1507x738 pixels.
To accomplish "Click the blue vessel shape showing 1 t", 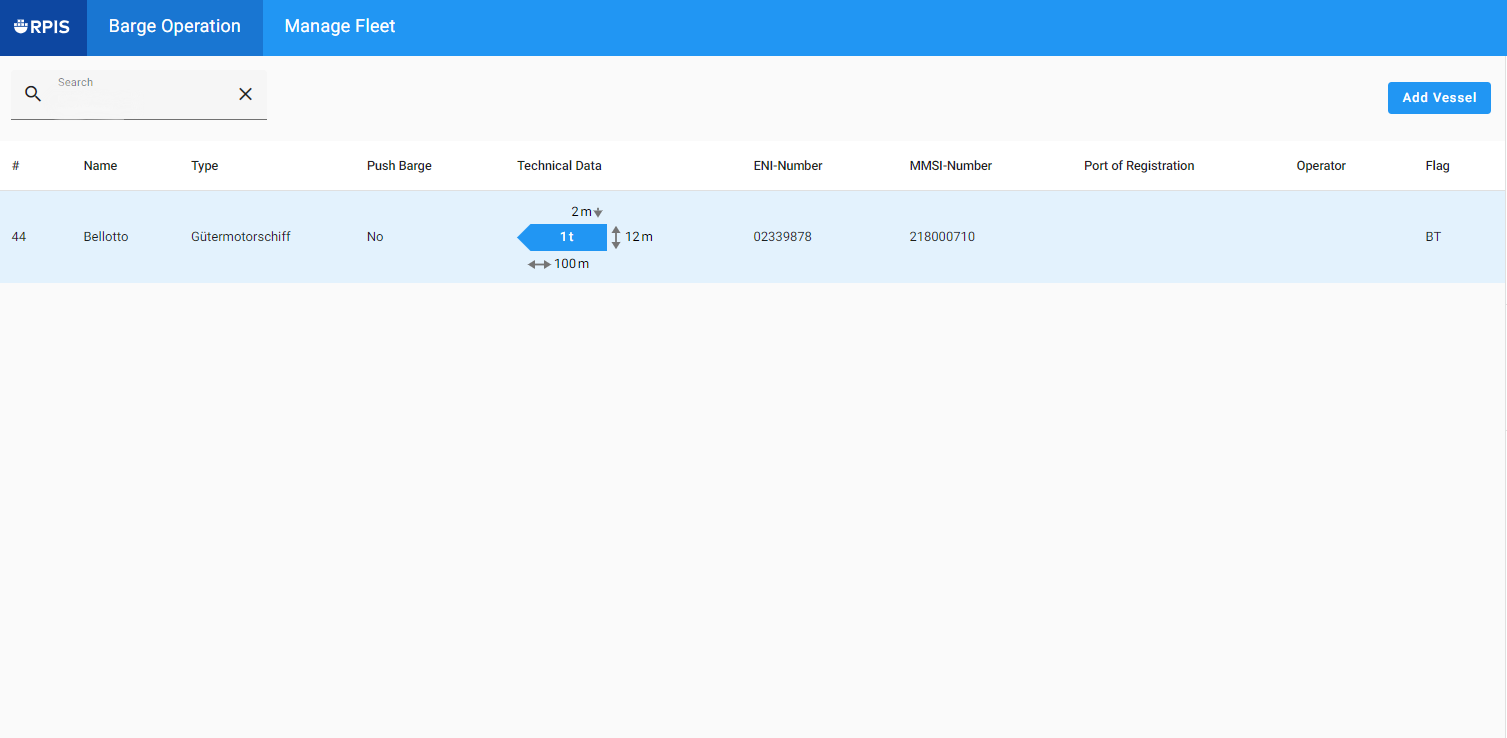I will 564,237.
